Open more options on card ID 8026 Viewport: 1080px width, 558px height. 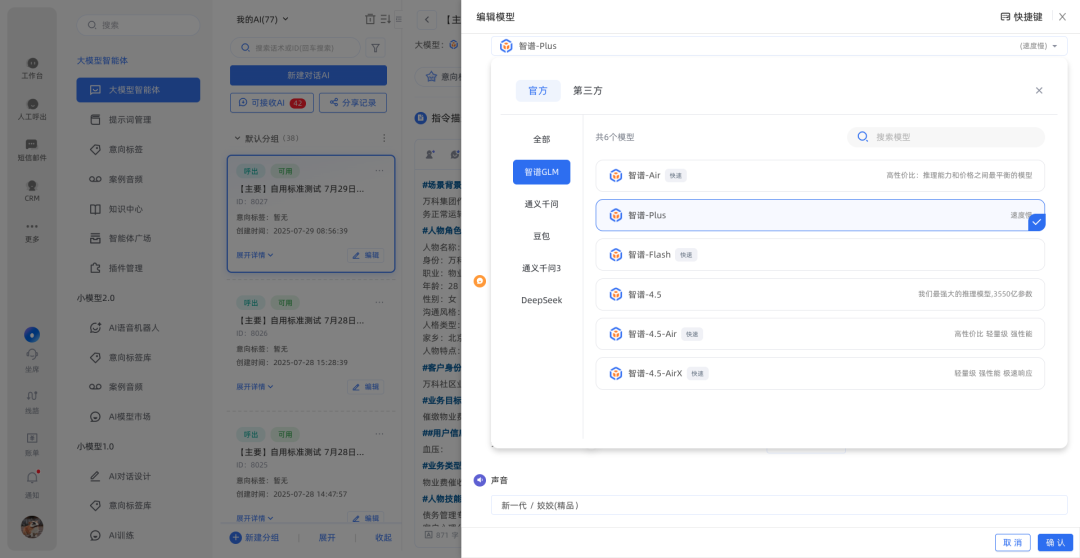pyautogui.click(x=380, y=302)
